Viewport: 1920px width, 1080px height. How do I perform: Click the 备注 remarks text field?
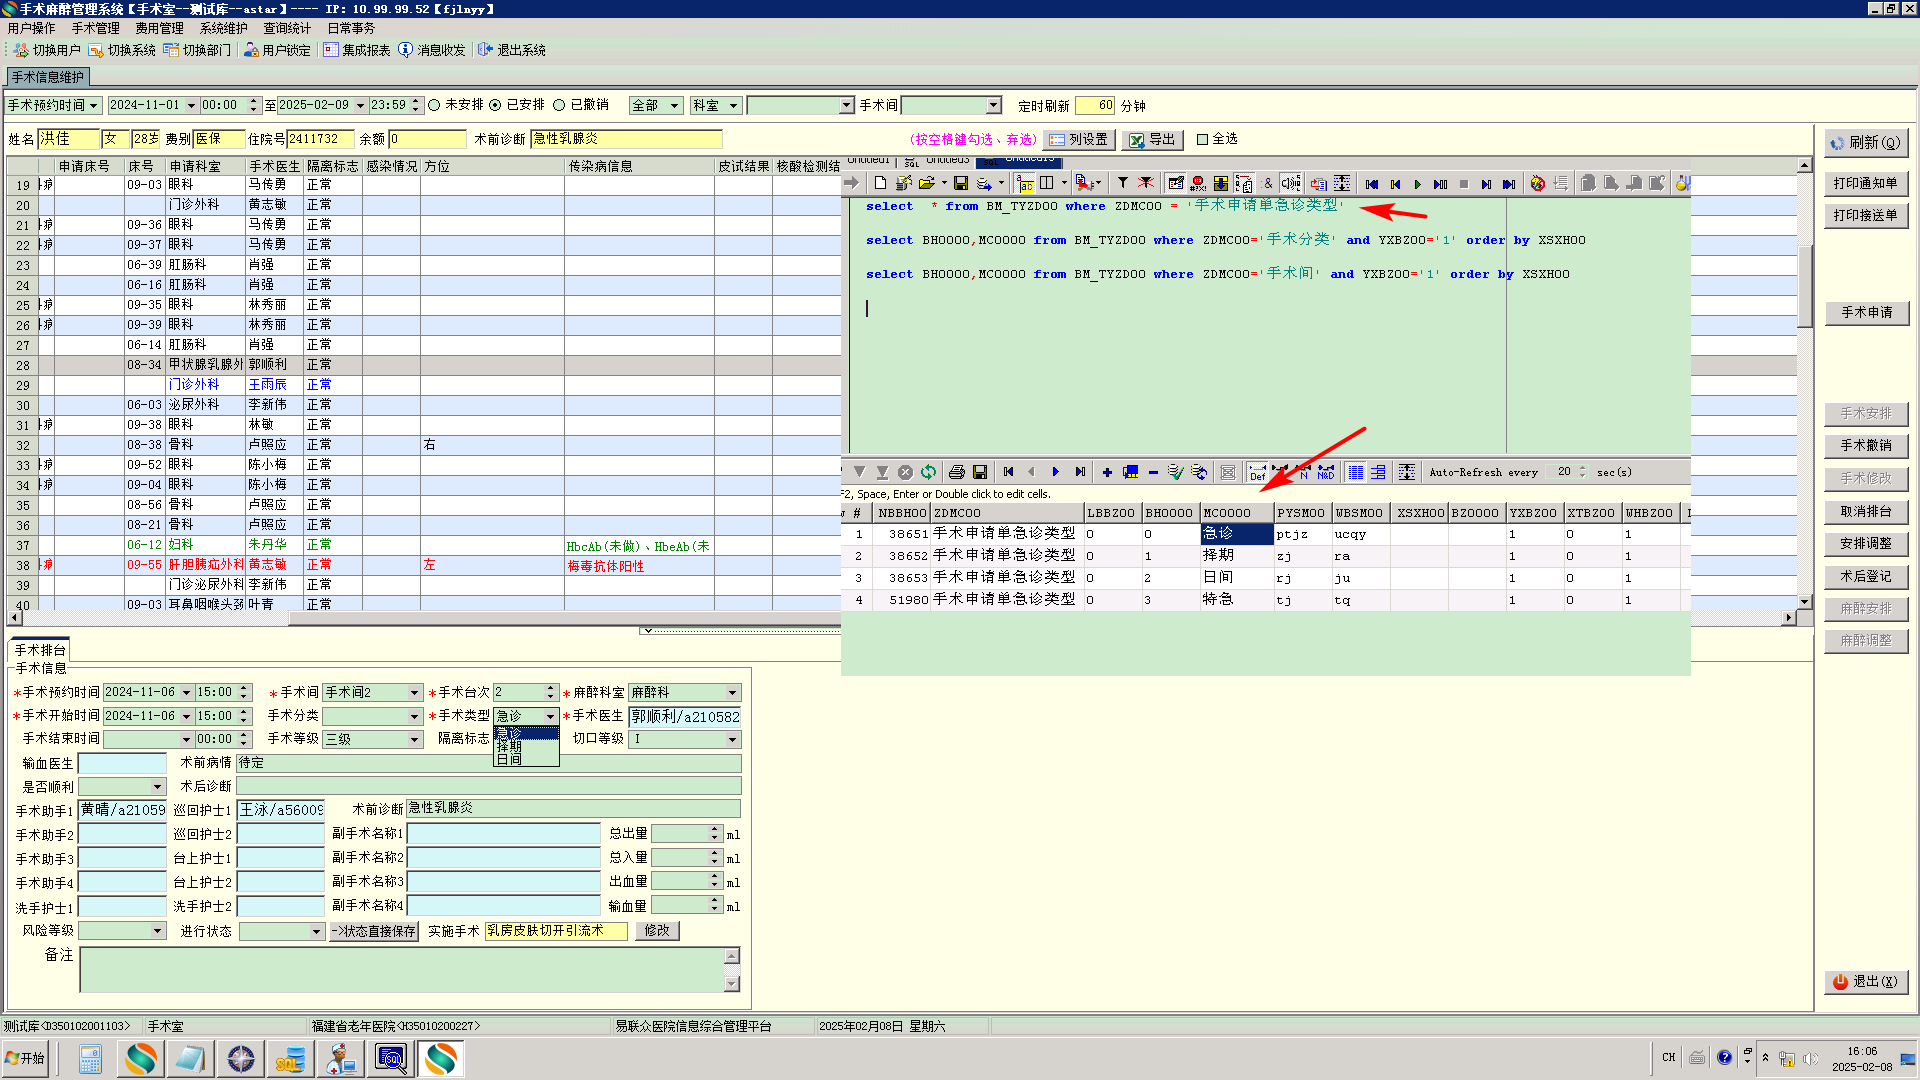coord(400,969)
